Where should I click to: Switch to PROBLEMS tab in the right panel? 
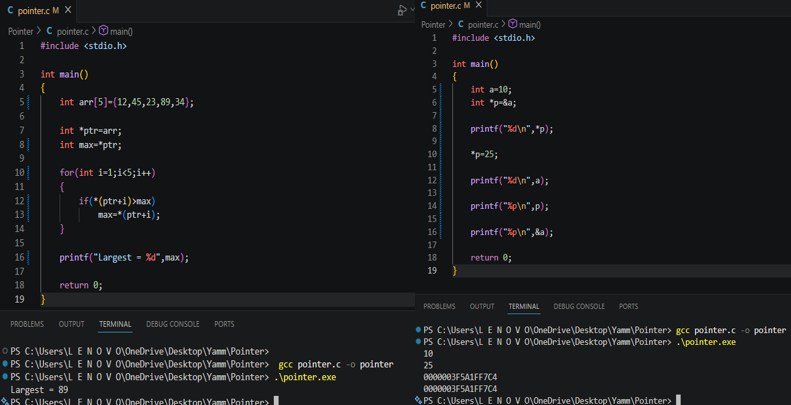click(439, 307)
